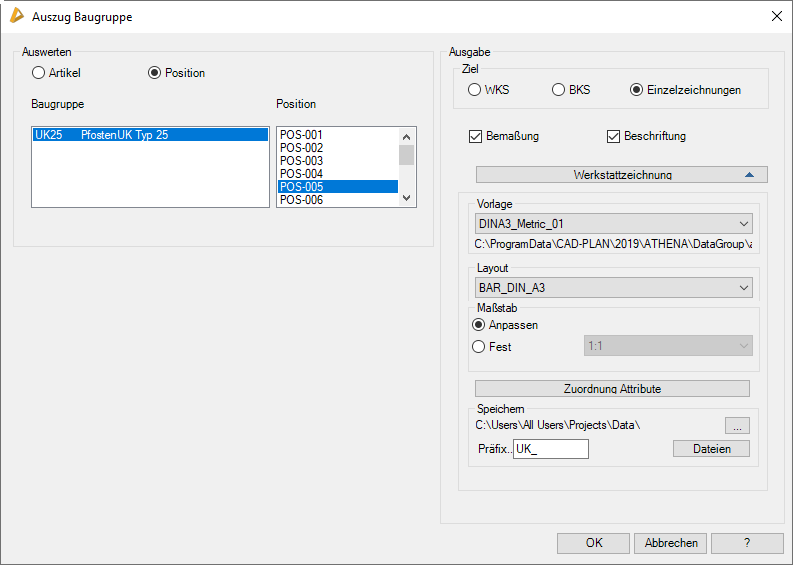Screen dimensions: 793x565
Task: Click the Dateien button
Action: pos(711,449)
